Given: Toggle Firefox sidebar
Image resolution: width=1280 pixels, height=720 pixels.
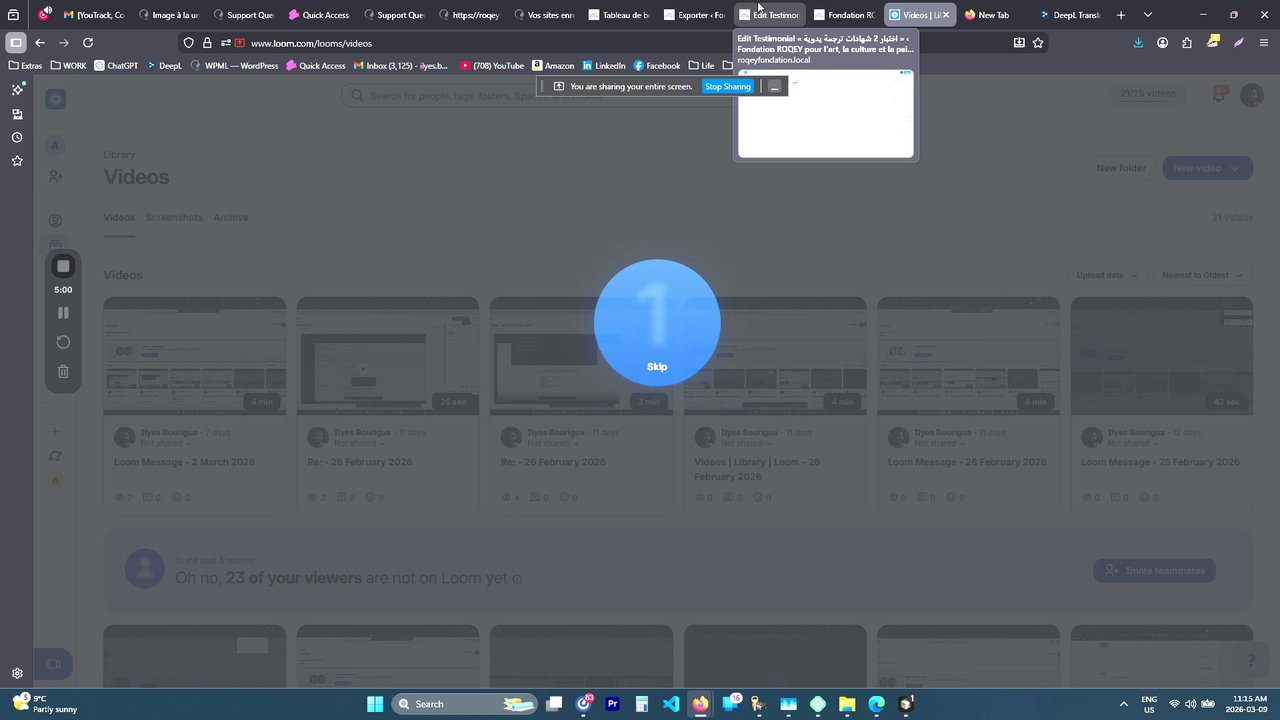Looking at the screenshot, I should 15,43.
